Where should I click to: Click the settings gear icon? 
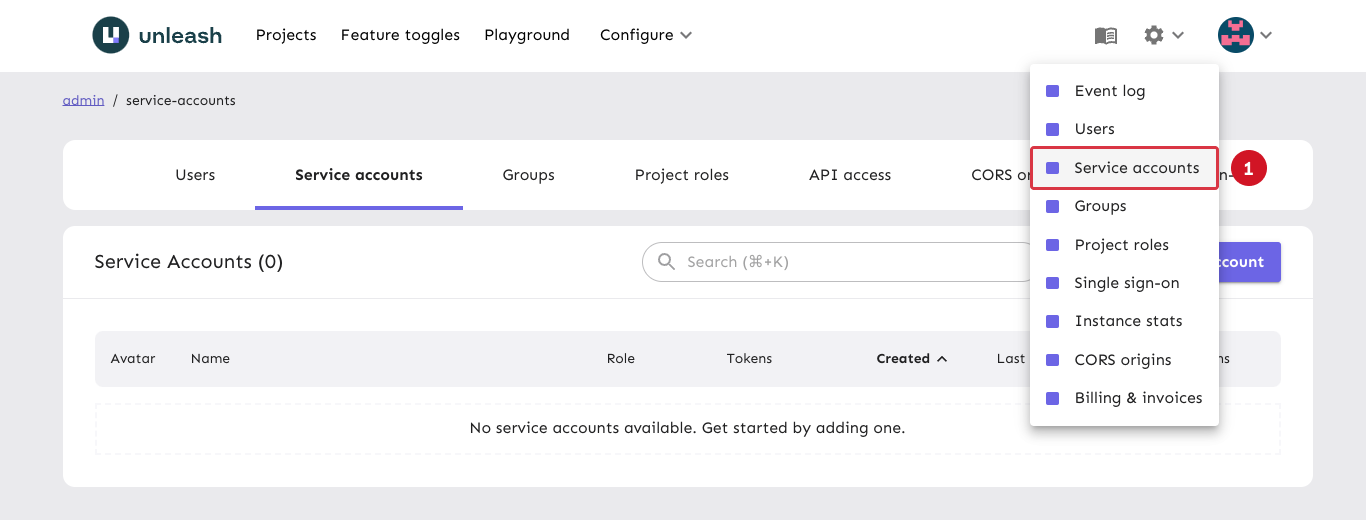(1154, 35)
